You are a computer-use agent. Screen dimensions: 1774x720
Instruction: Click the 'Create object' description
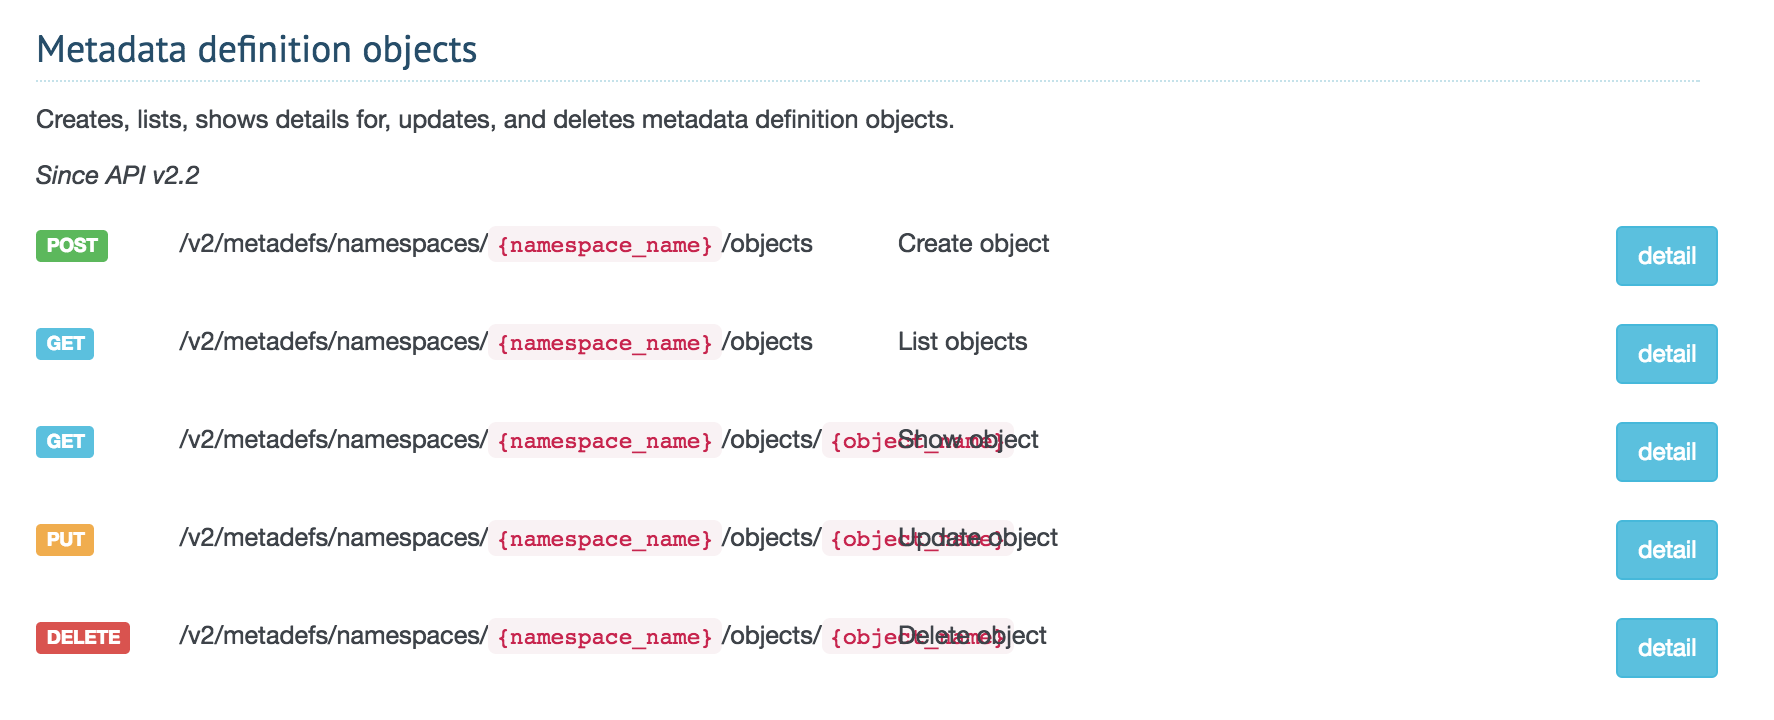(x=973, y=243)
